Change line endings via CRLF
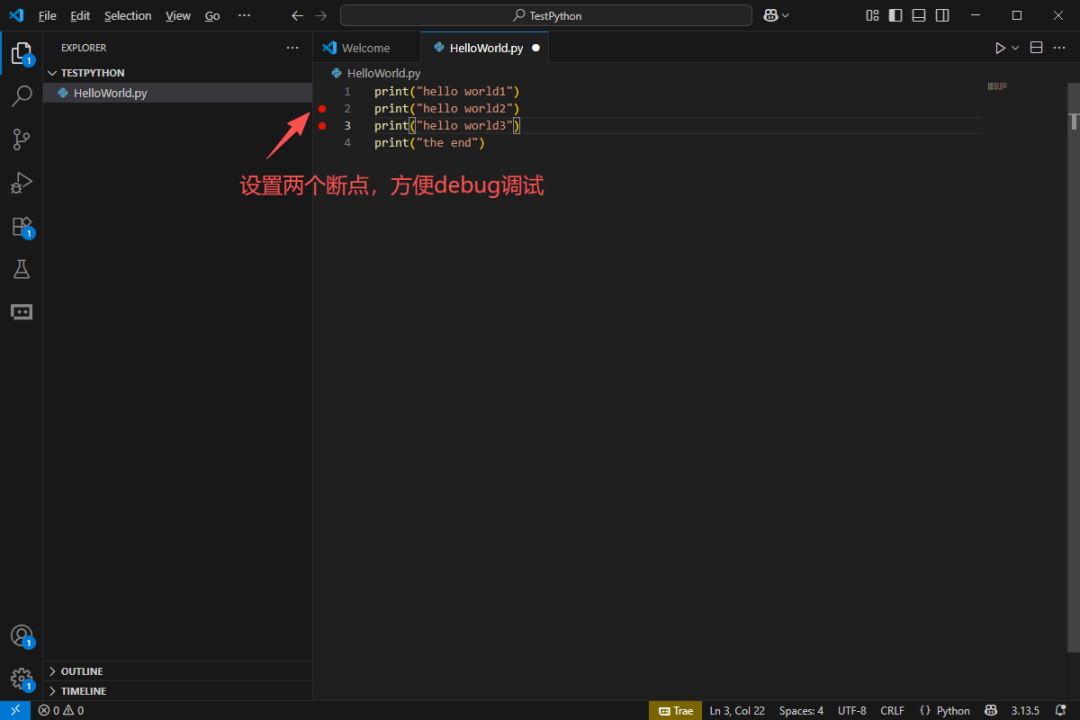The width and height of the screenshot is (1080, 720). tap(892, 710)
